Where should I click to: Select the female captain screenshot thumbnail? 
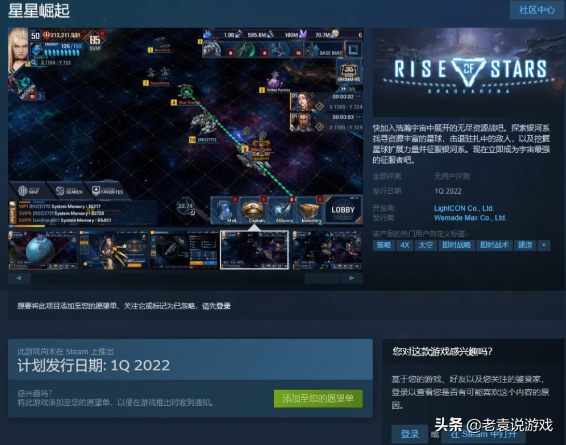point(114,250)
